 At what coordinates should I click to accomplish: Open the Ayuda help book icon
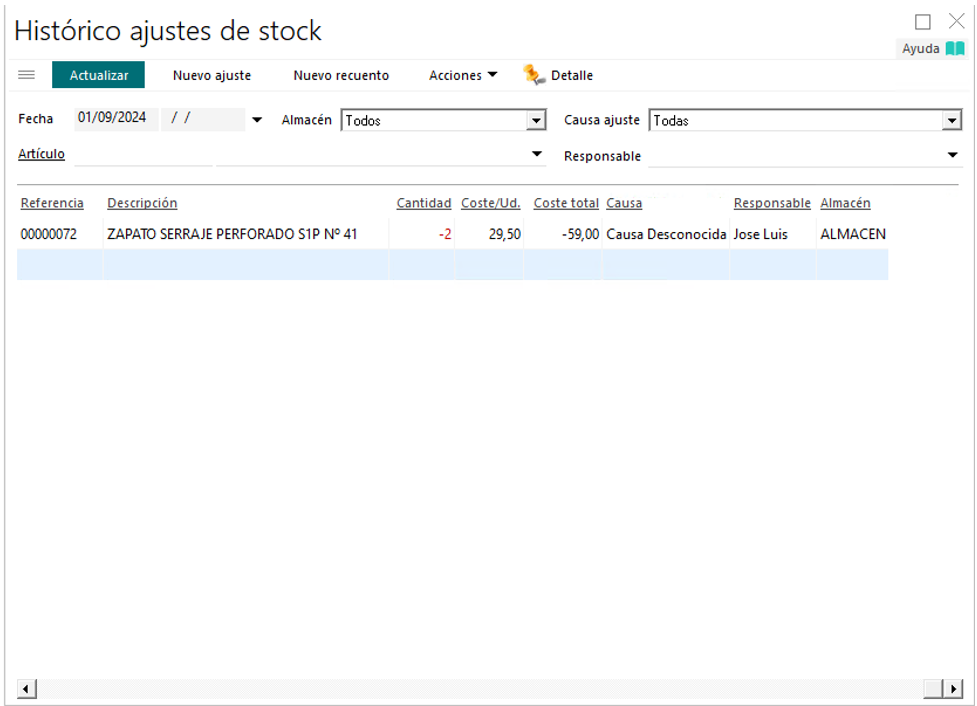(955, 48)
